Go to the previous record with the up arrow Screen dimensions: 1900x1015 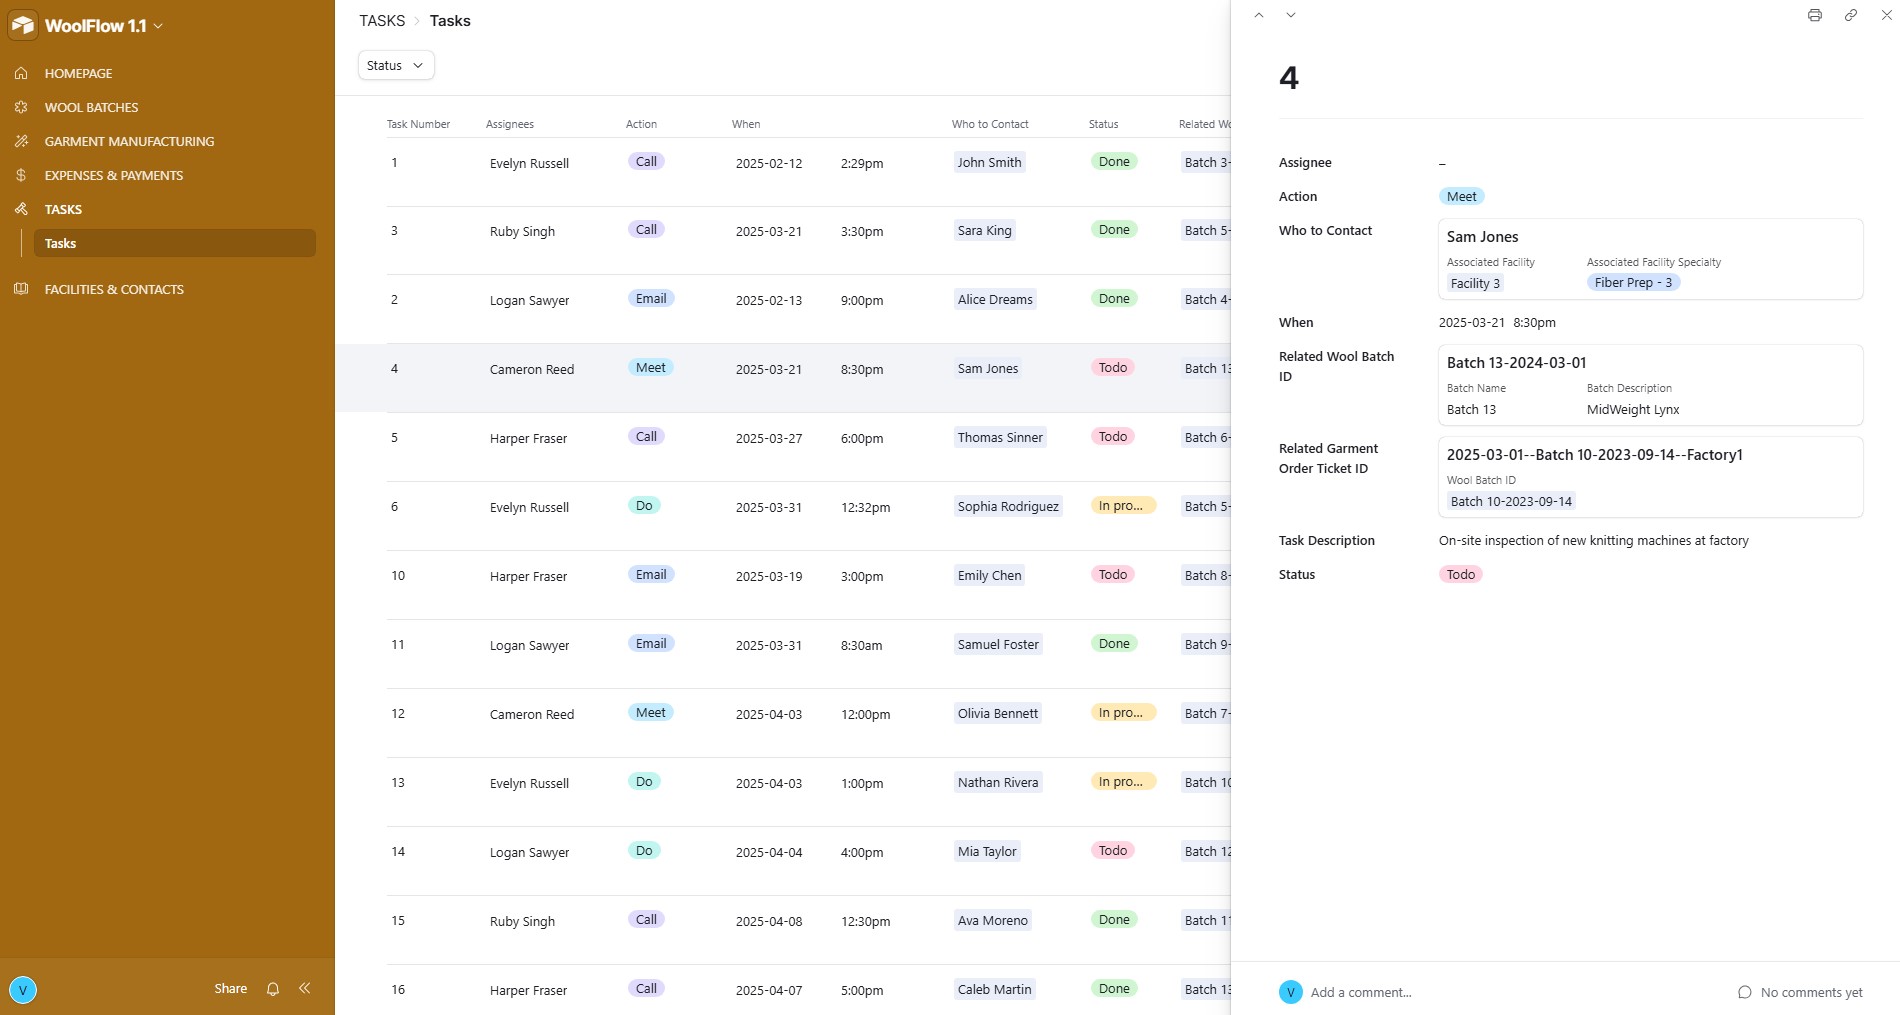pos(1259,15)
